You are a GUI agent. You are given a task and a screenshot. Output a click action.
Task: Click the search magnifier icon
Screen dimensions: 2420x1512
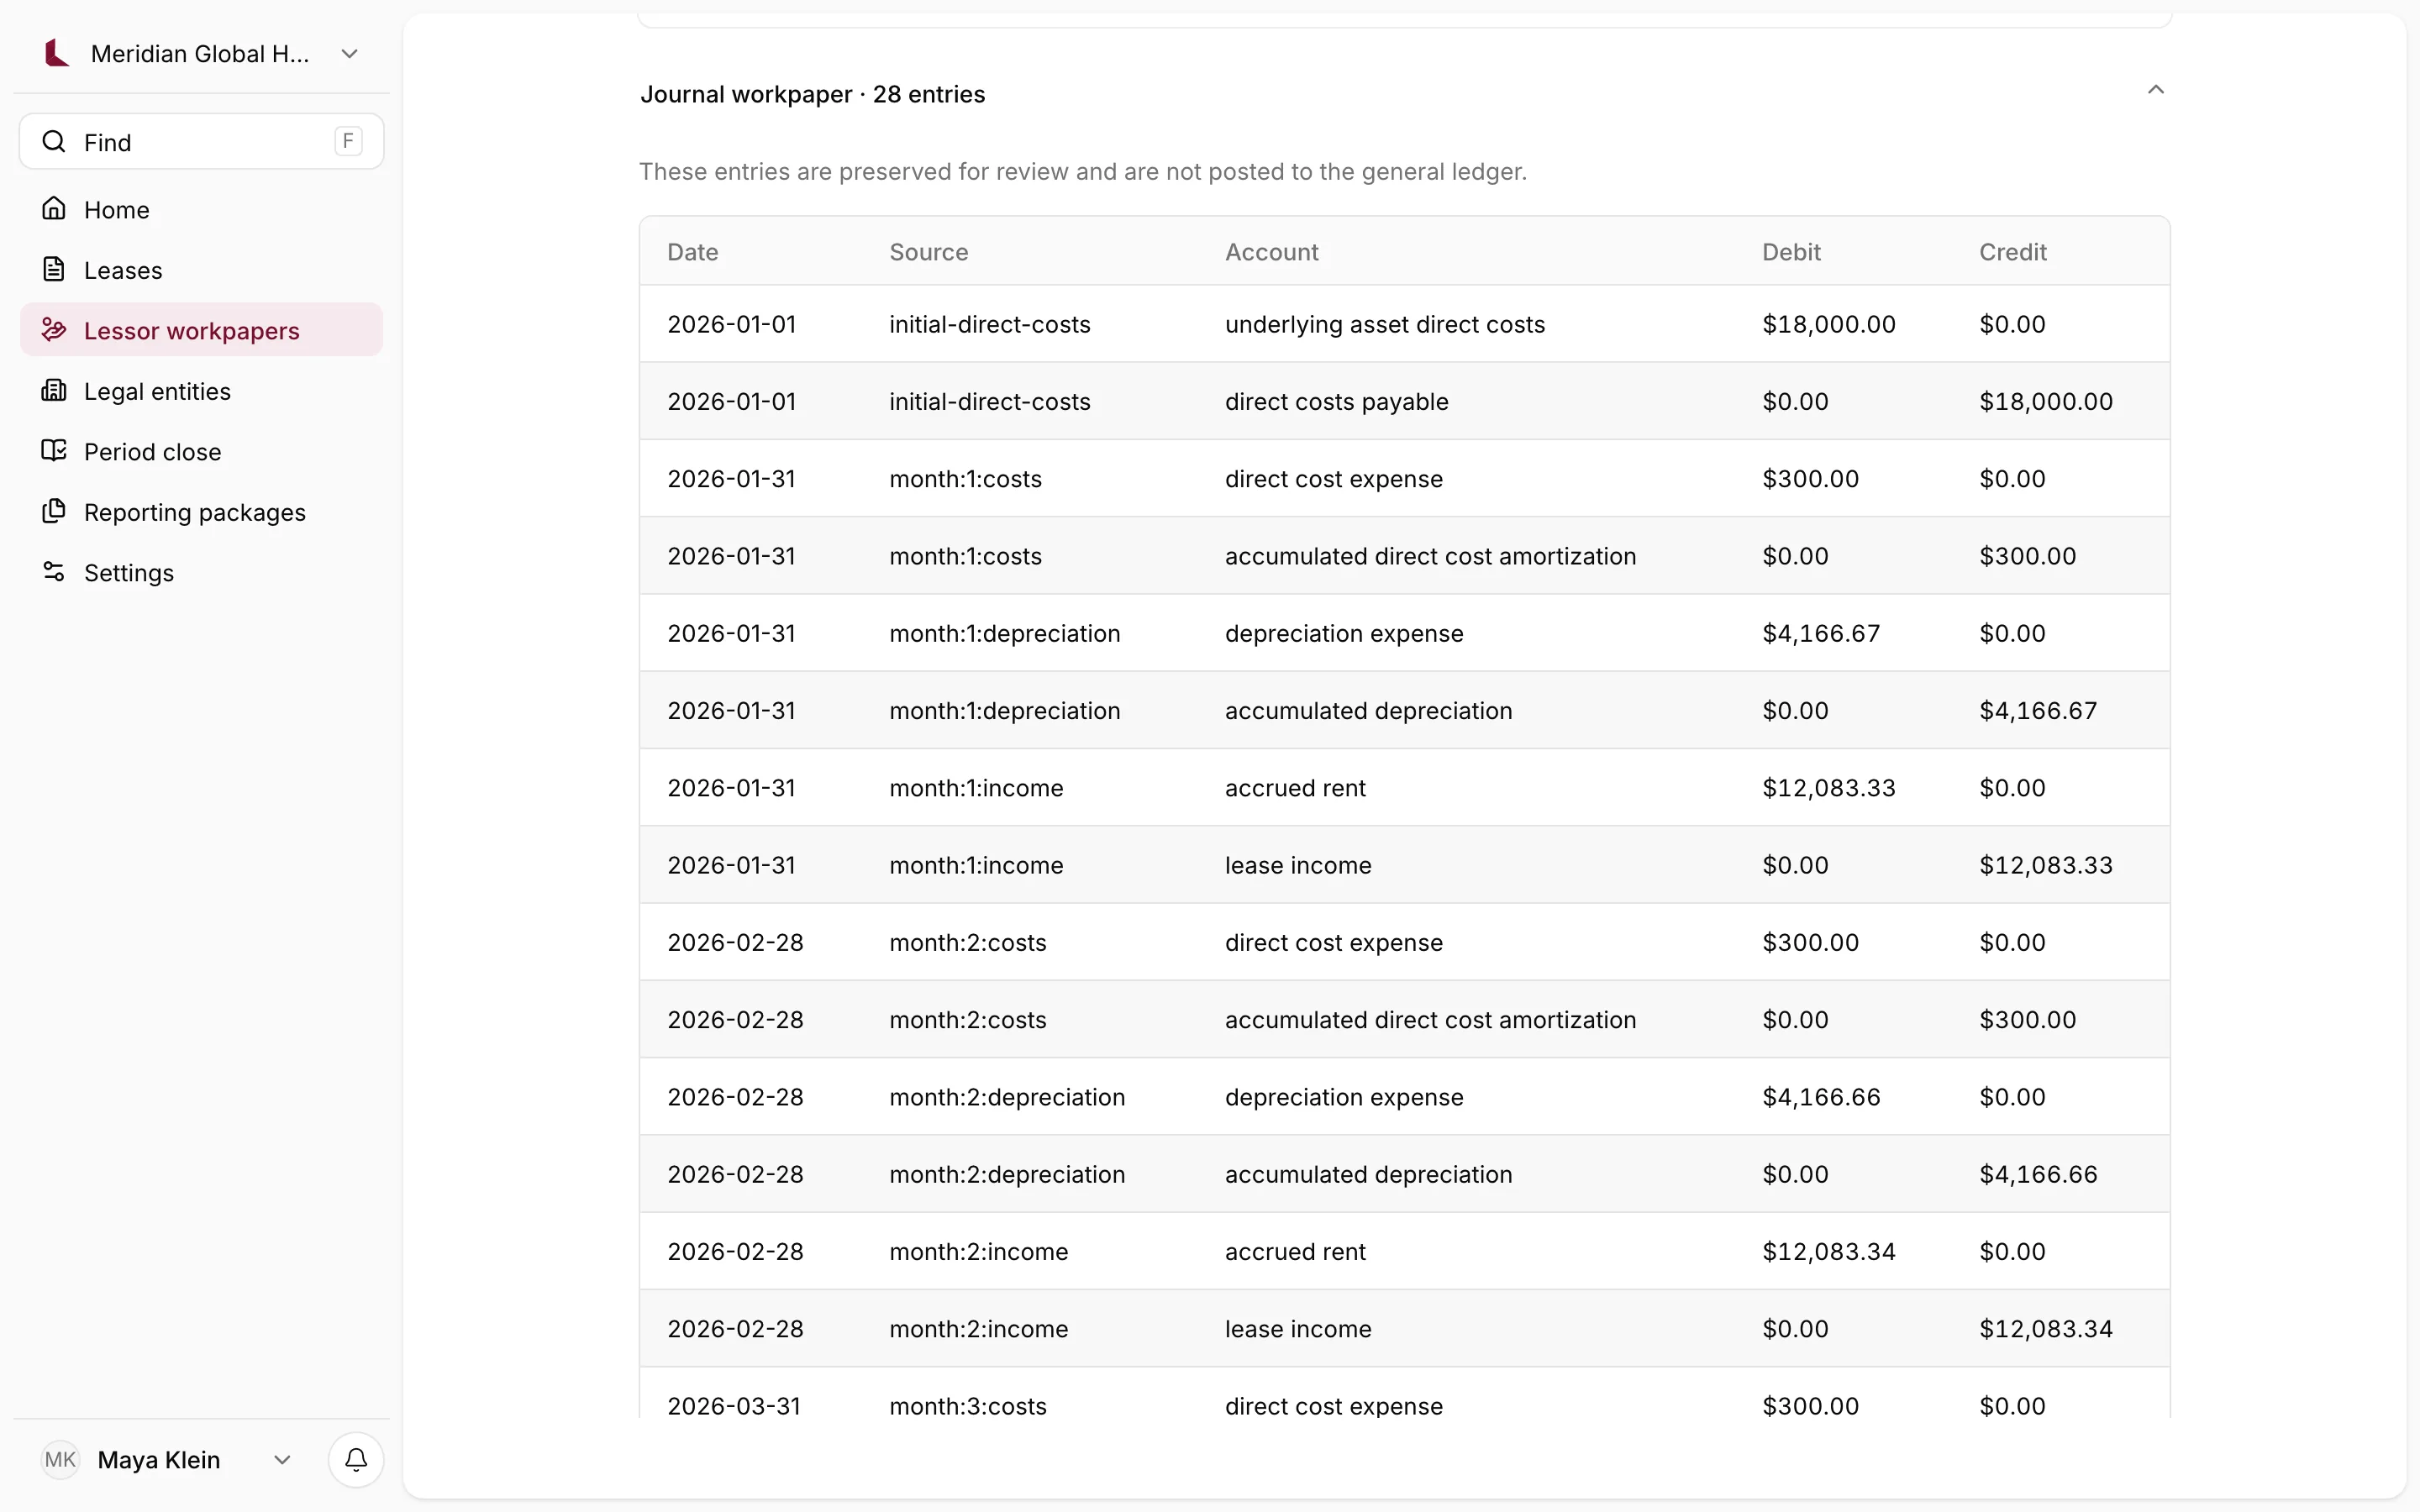(54, 142)
